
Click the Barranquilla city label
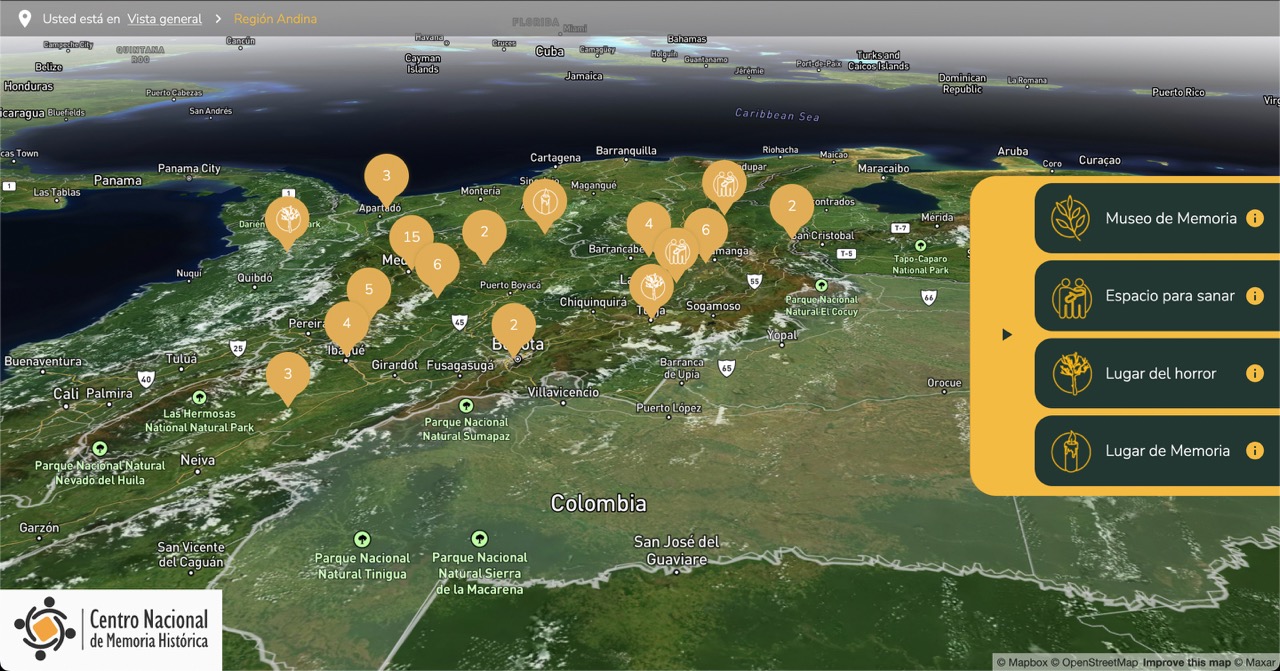626,151
